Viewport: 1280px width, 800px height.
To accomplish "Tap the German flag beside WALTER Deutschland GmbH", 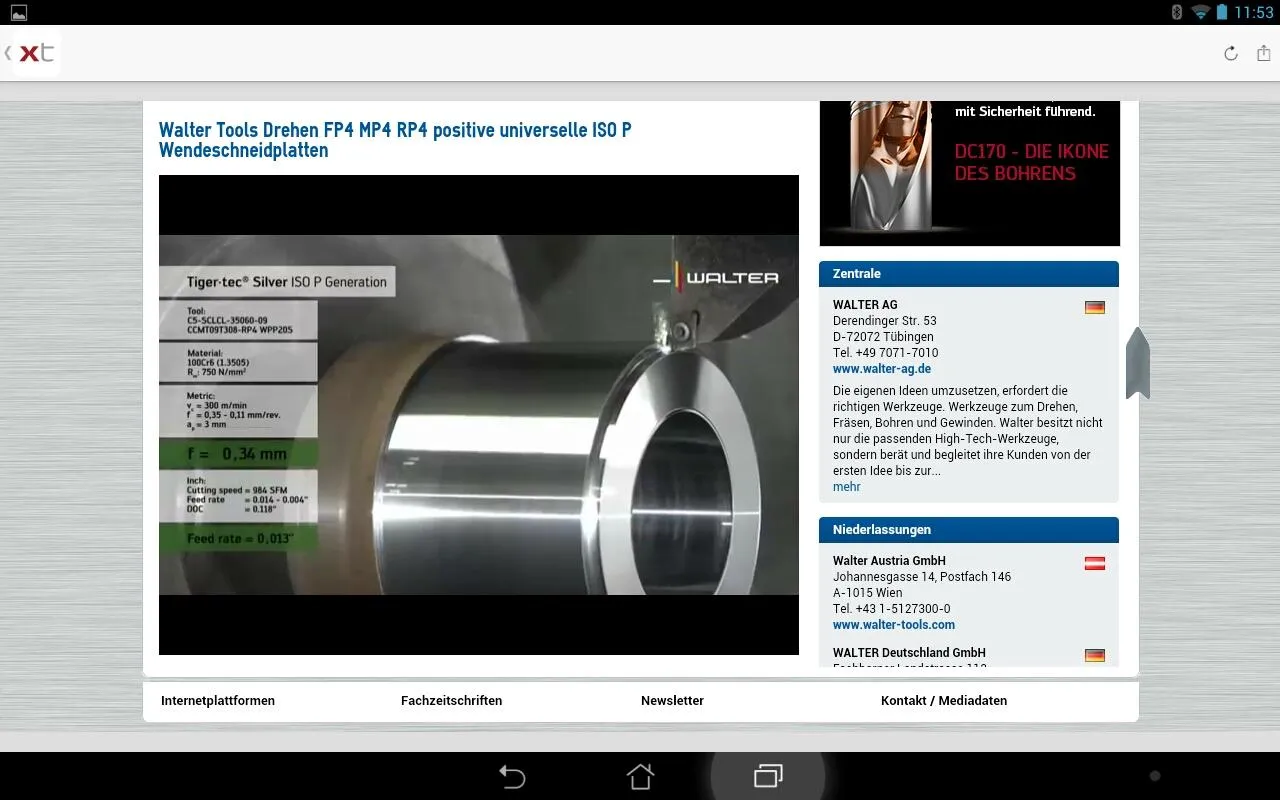I will (x=1095, y=655).
